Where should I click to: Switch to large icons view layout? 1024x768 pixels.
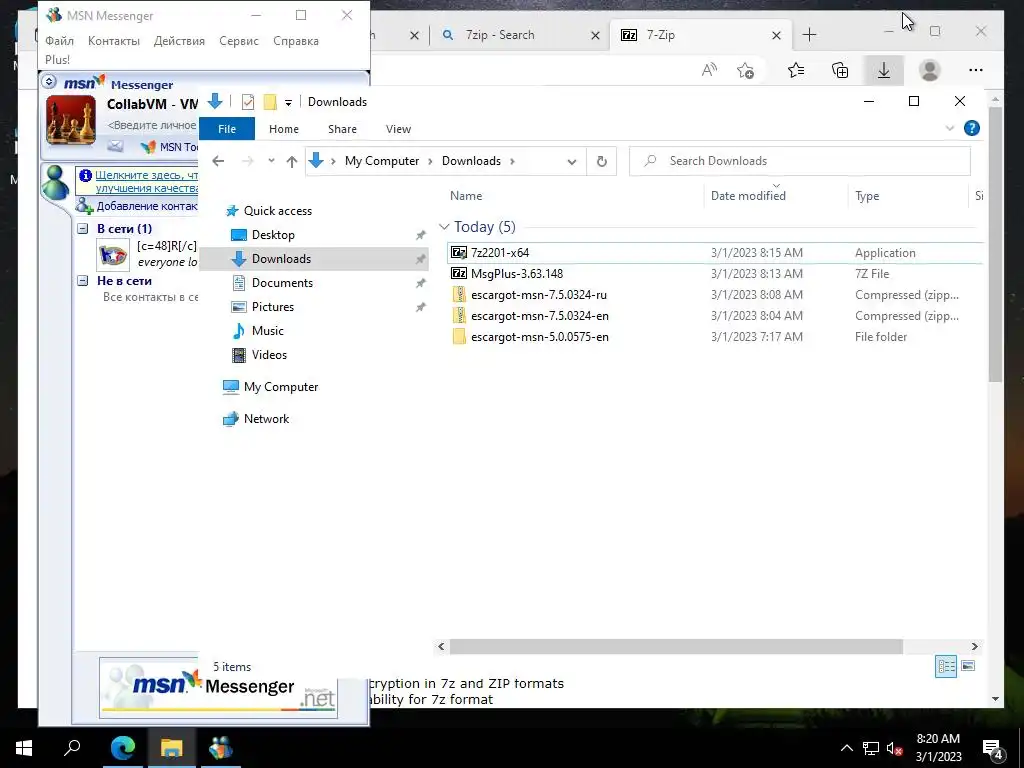pos(968,666)
